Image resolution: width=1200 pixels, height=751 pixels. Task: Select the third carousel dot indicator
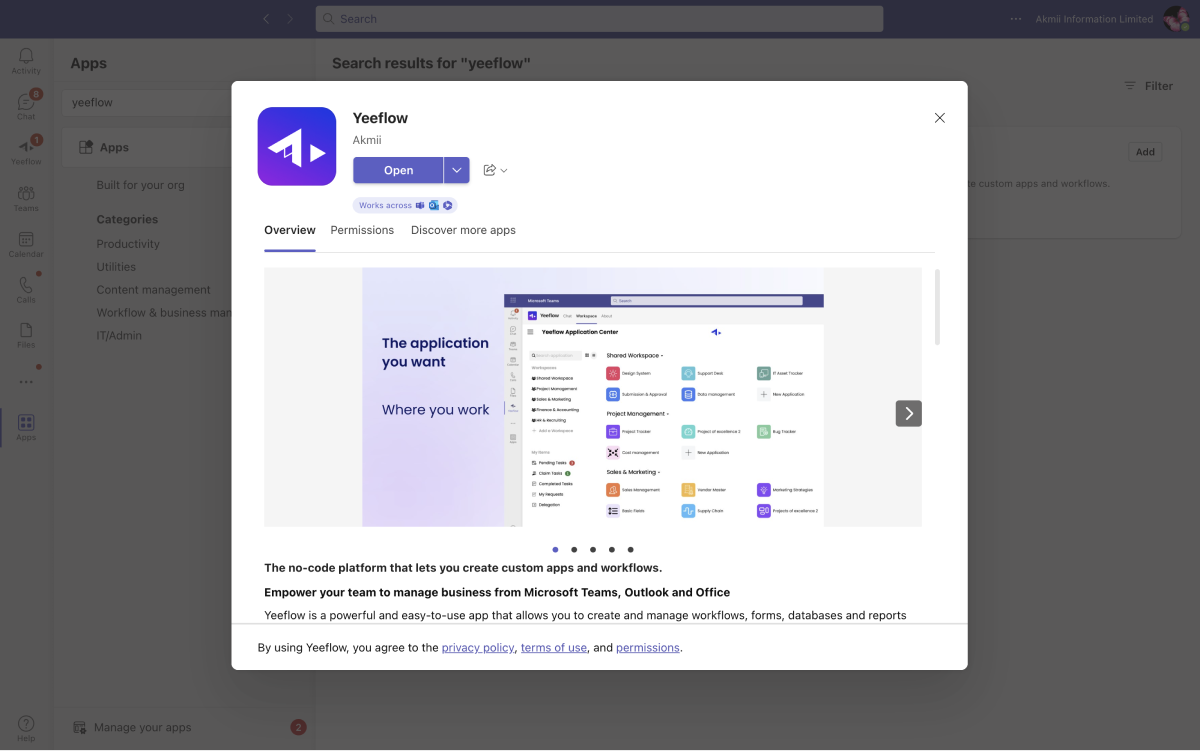point(593,549)
